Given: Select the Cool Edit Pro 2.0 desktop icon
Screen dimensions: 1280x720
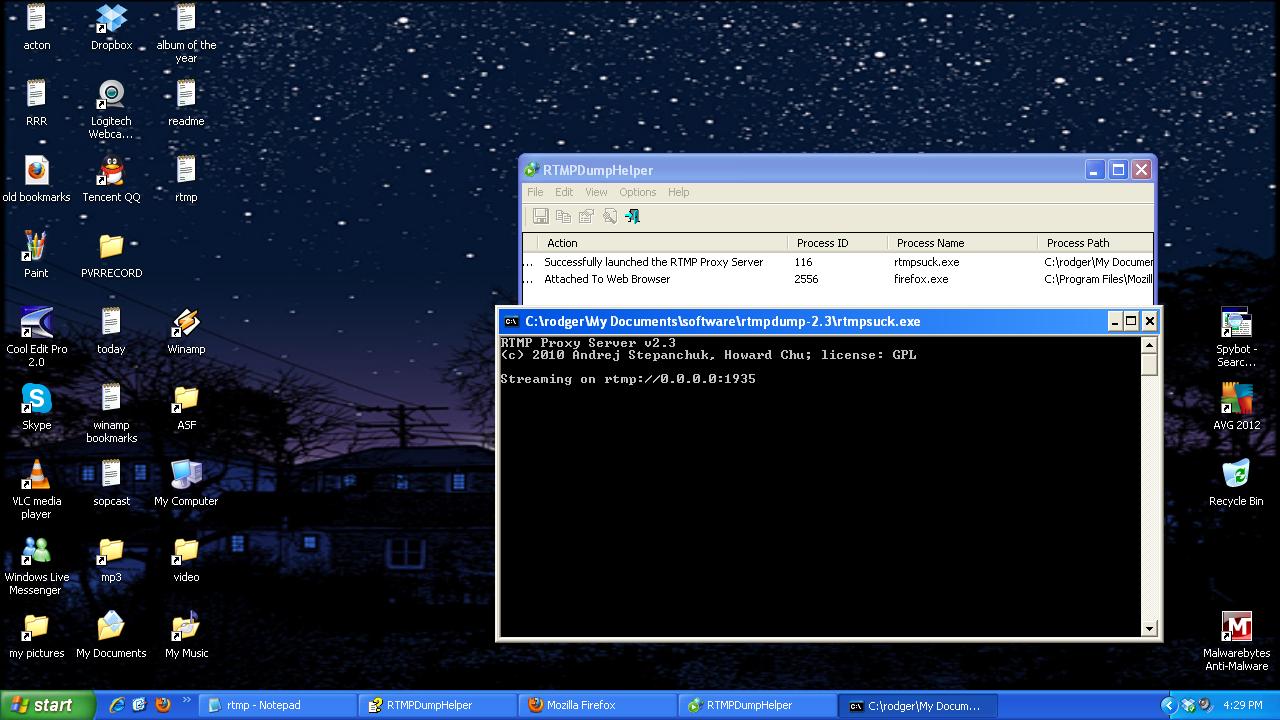Looking at the screenshot, I should [x=36, y=322].
